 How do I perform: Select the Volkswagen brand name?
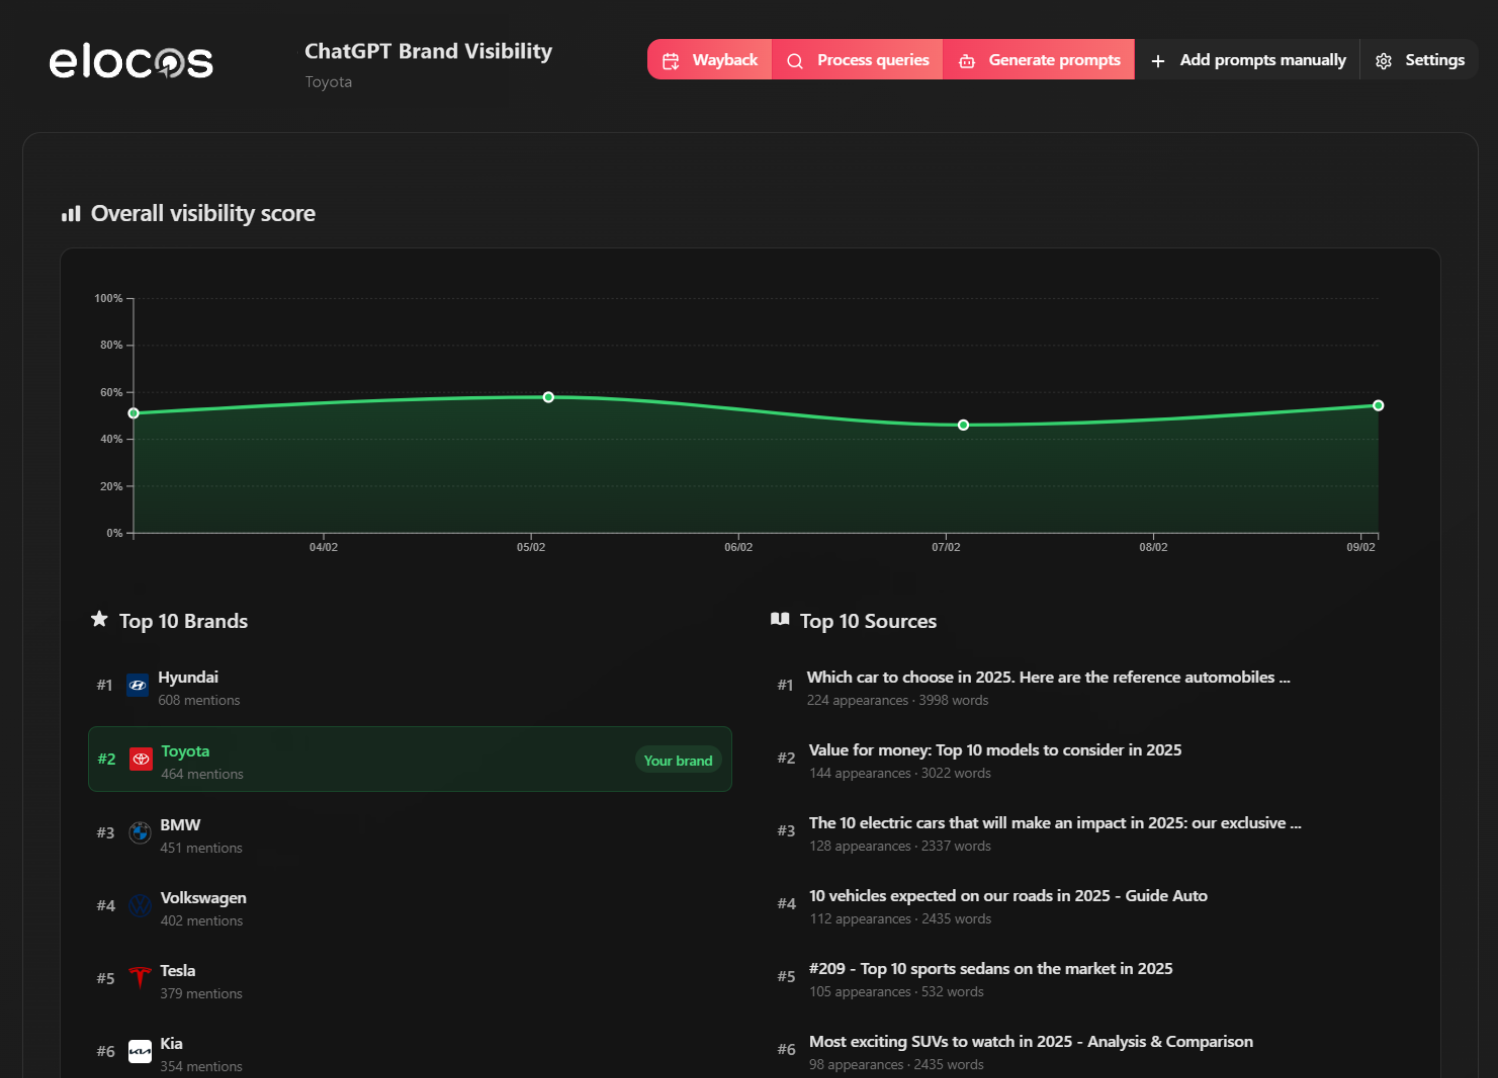[x=203, y=898]
